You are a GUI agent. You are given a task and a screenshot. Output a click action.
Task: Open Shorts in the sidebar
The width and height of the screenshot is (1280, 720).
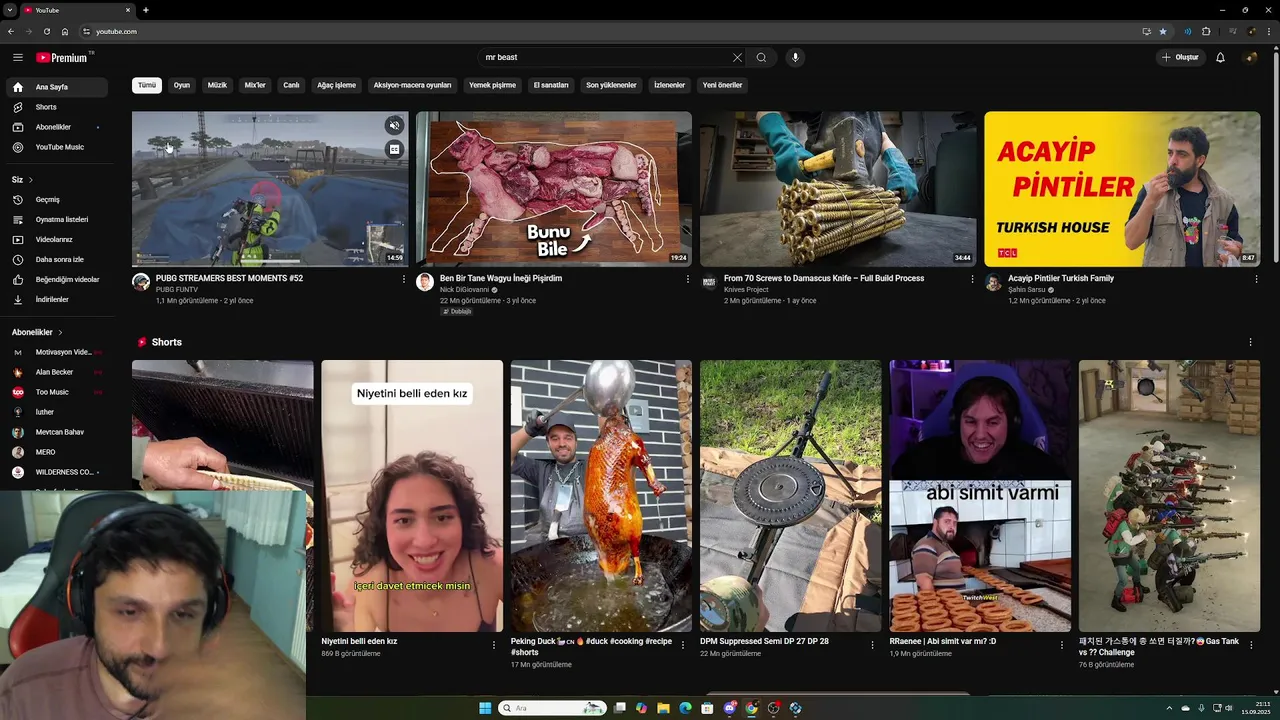click(x=57, y=107)
